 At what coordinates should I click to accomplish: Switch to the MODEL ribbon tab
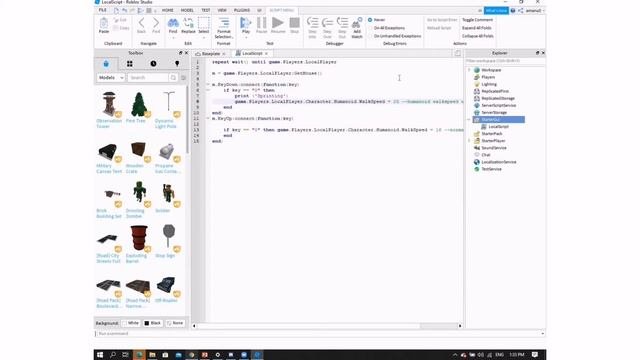[187, 10]
